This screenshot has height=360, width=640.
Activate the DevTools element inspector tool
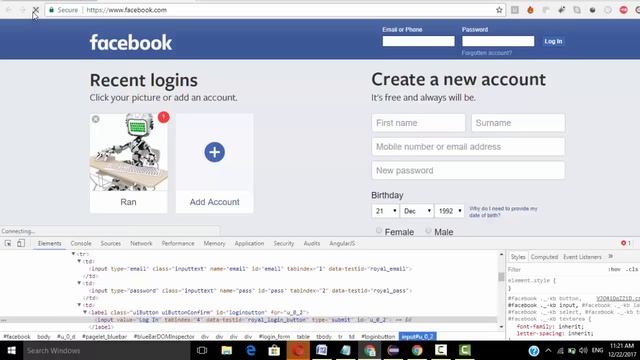pyautogui.click(x=8, y=243)
